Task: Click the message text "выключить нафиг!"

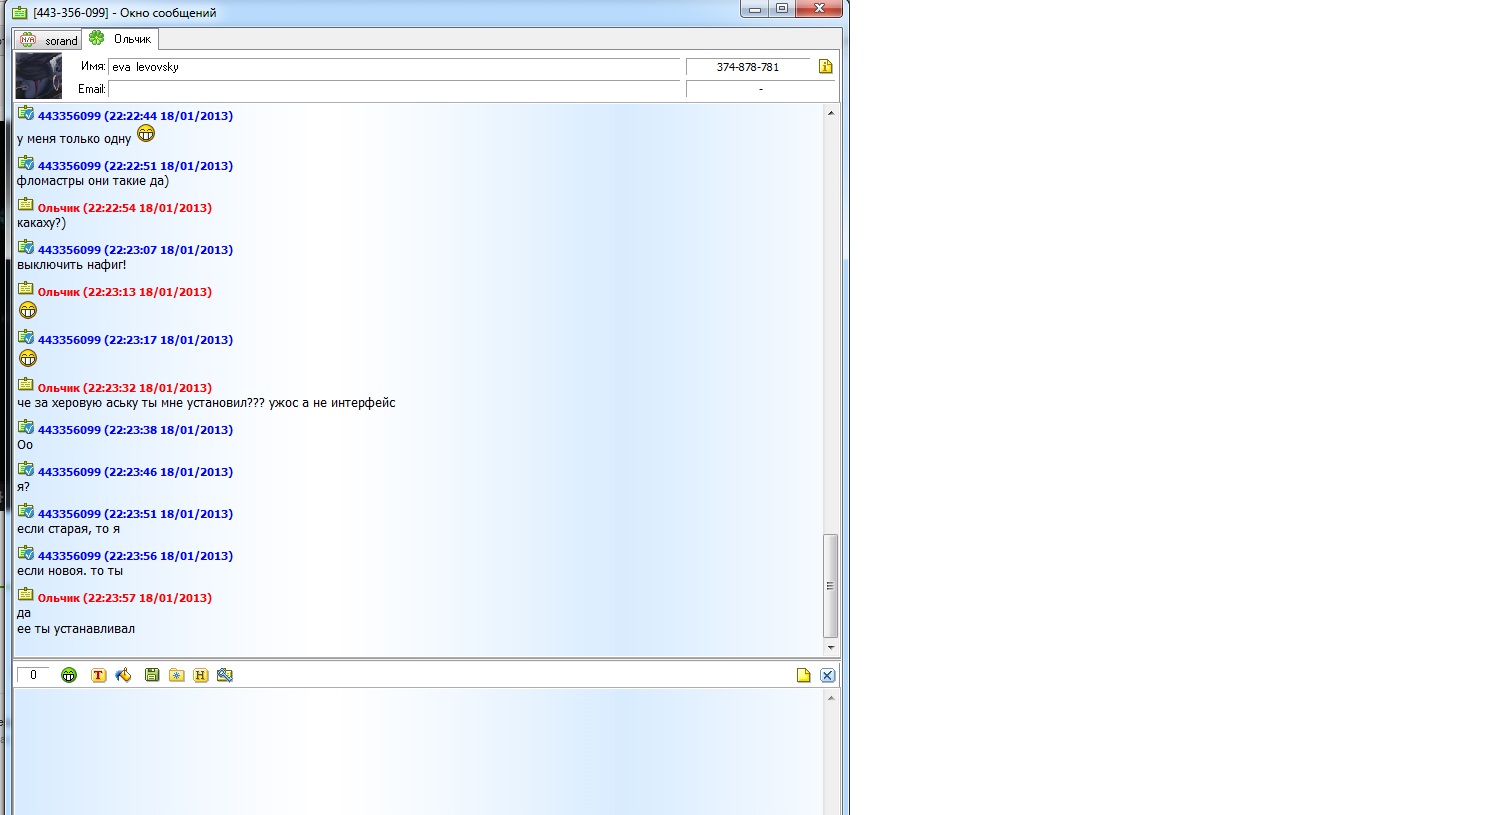Action: pyautogui.click(x=72, y=265)
